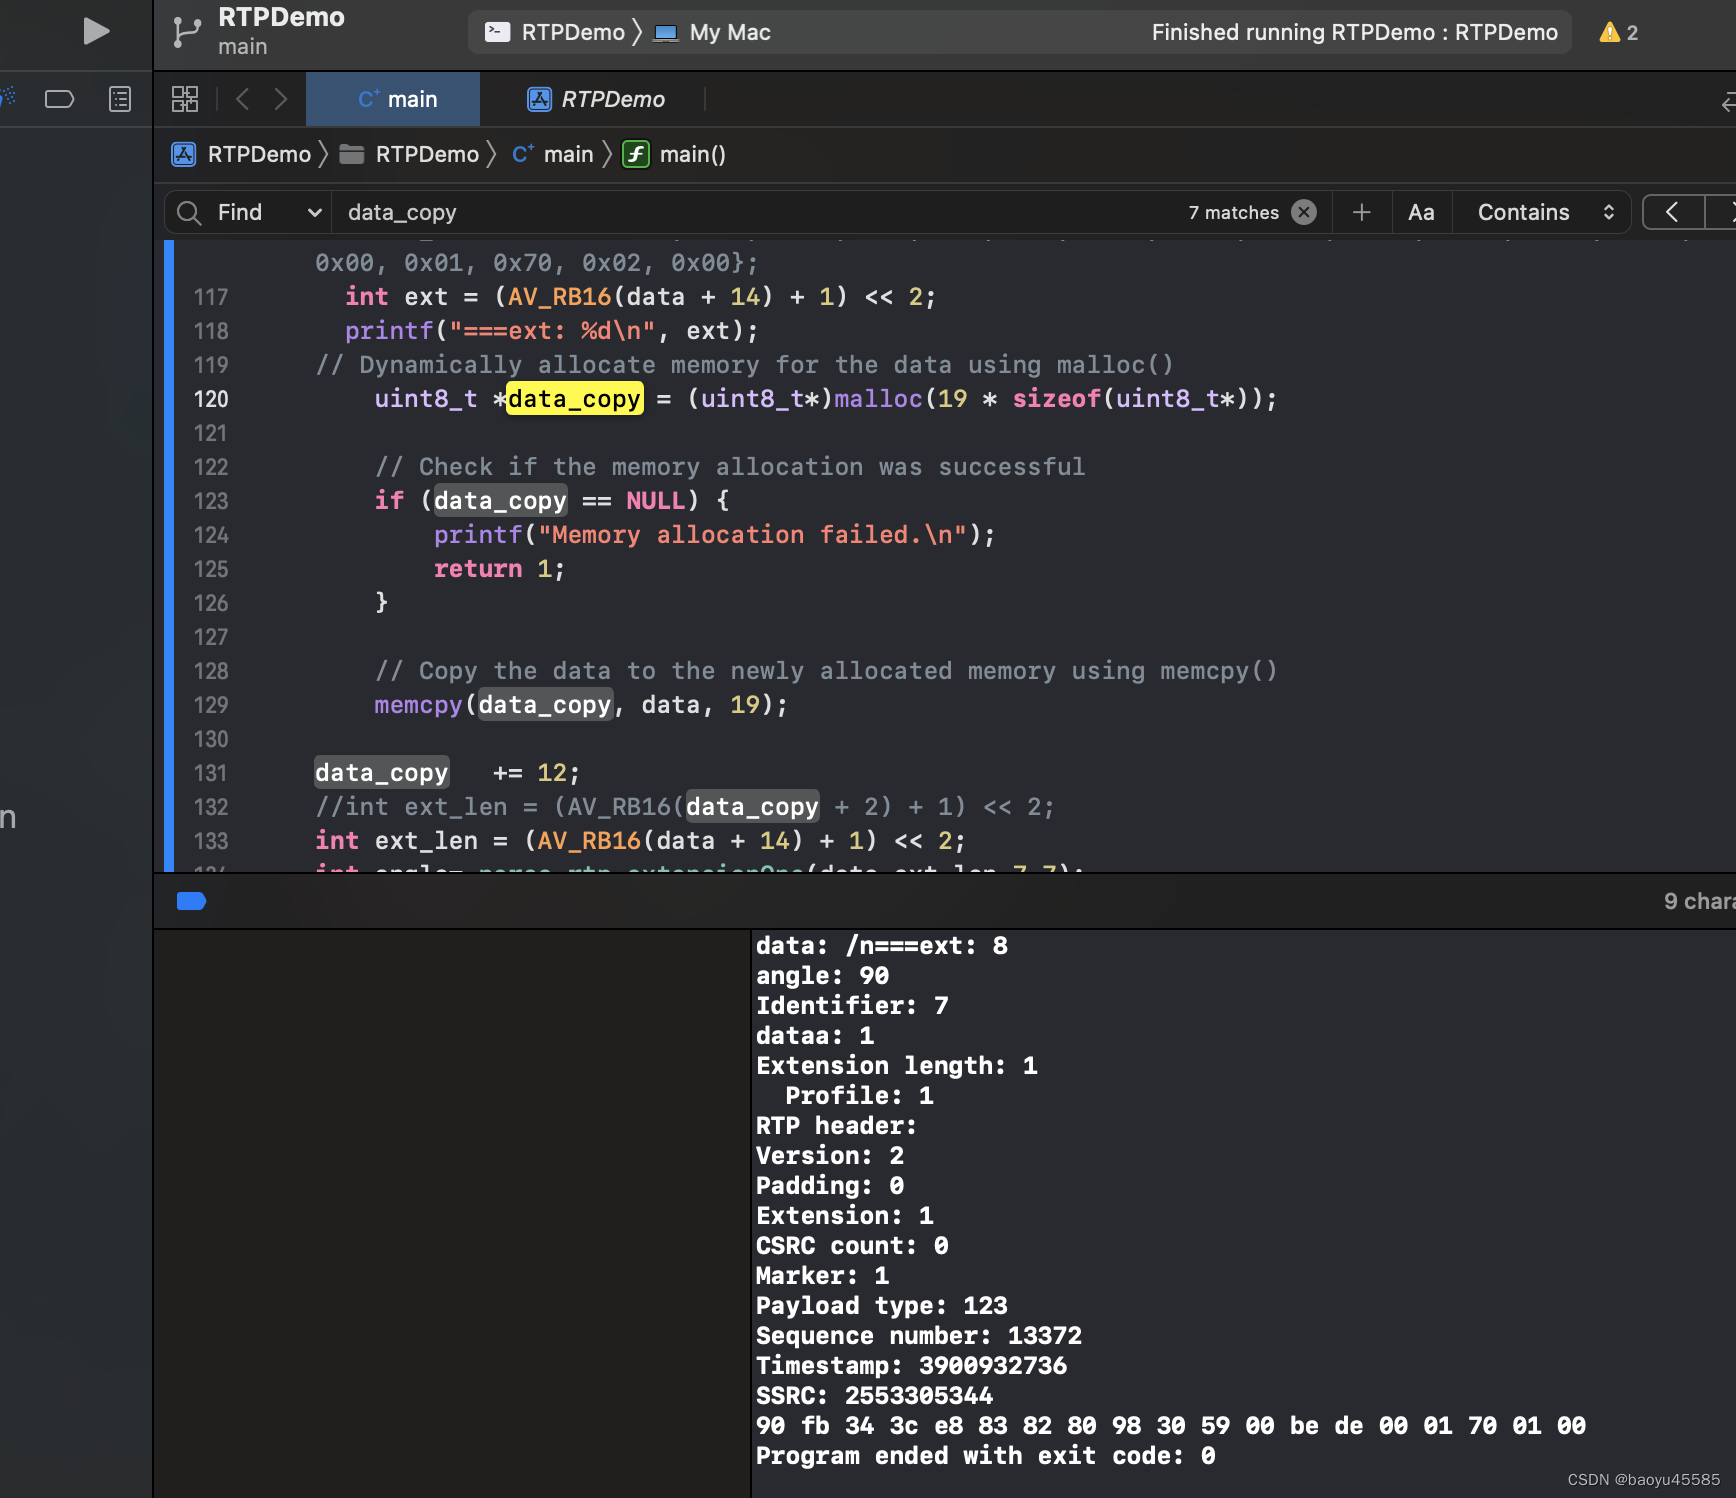
Task: Click the find search magnifier icon
Action: [x=189, y=212]
